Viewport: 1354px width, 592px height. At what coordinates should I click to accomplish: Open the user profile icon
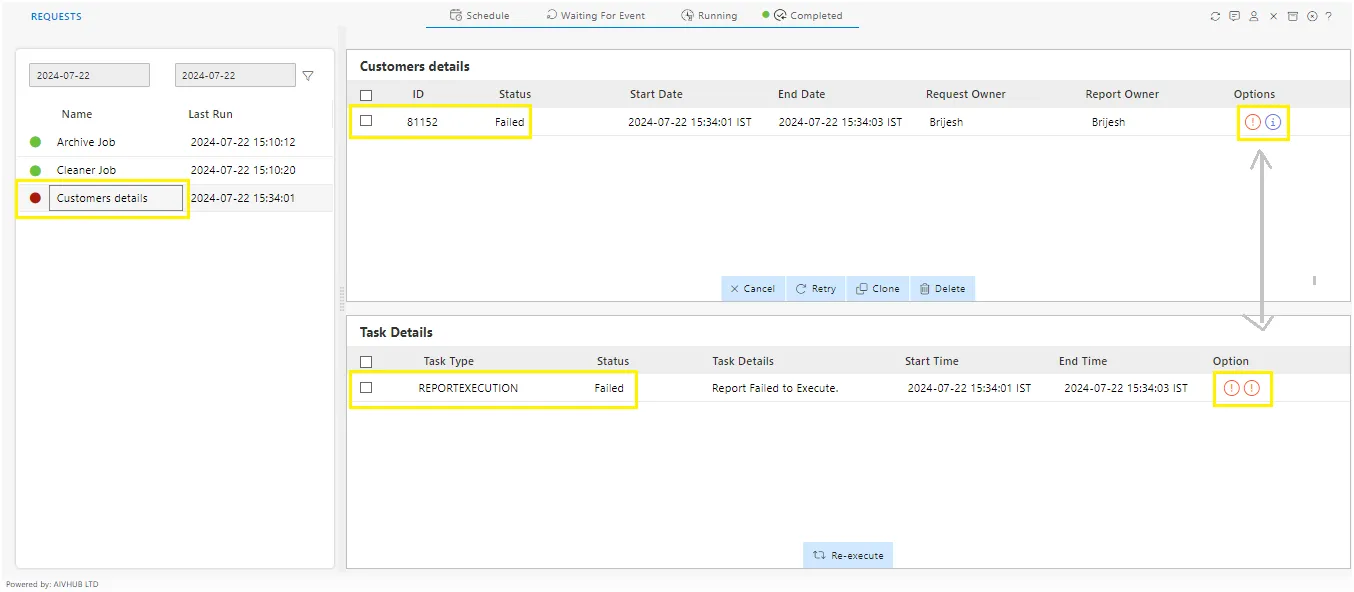coord(1254,16)
